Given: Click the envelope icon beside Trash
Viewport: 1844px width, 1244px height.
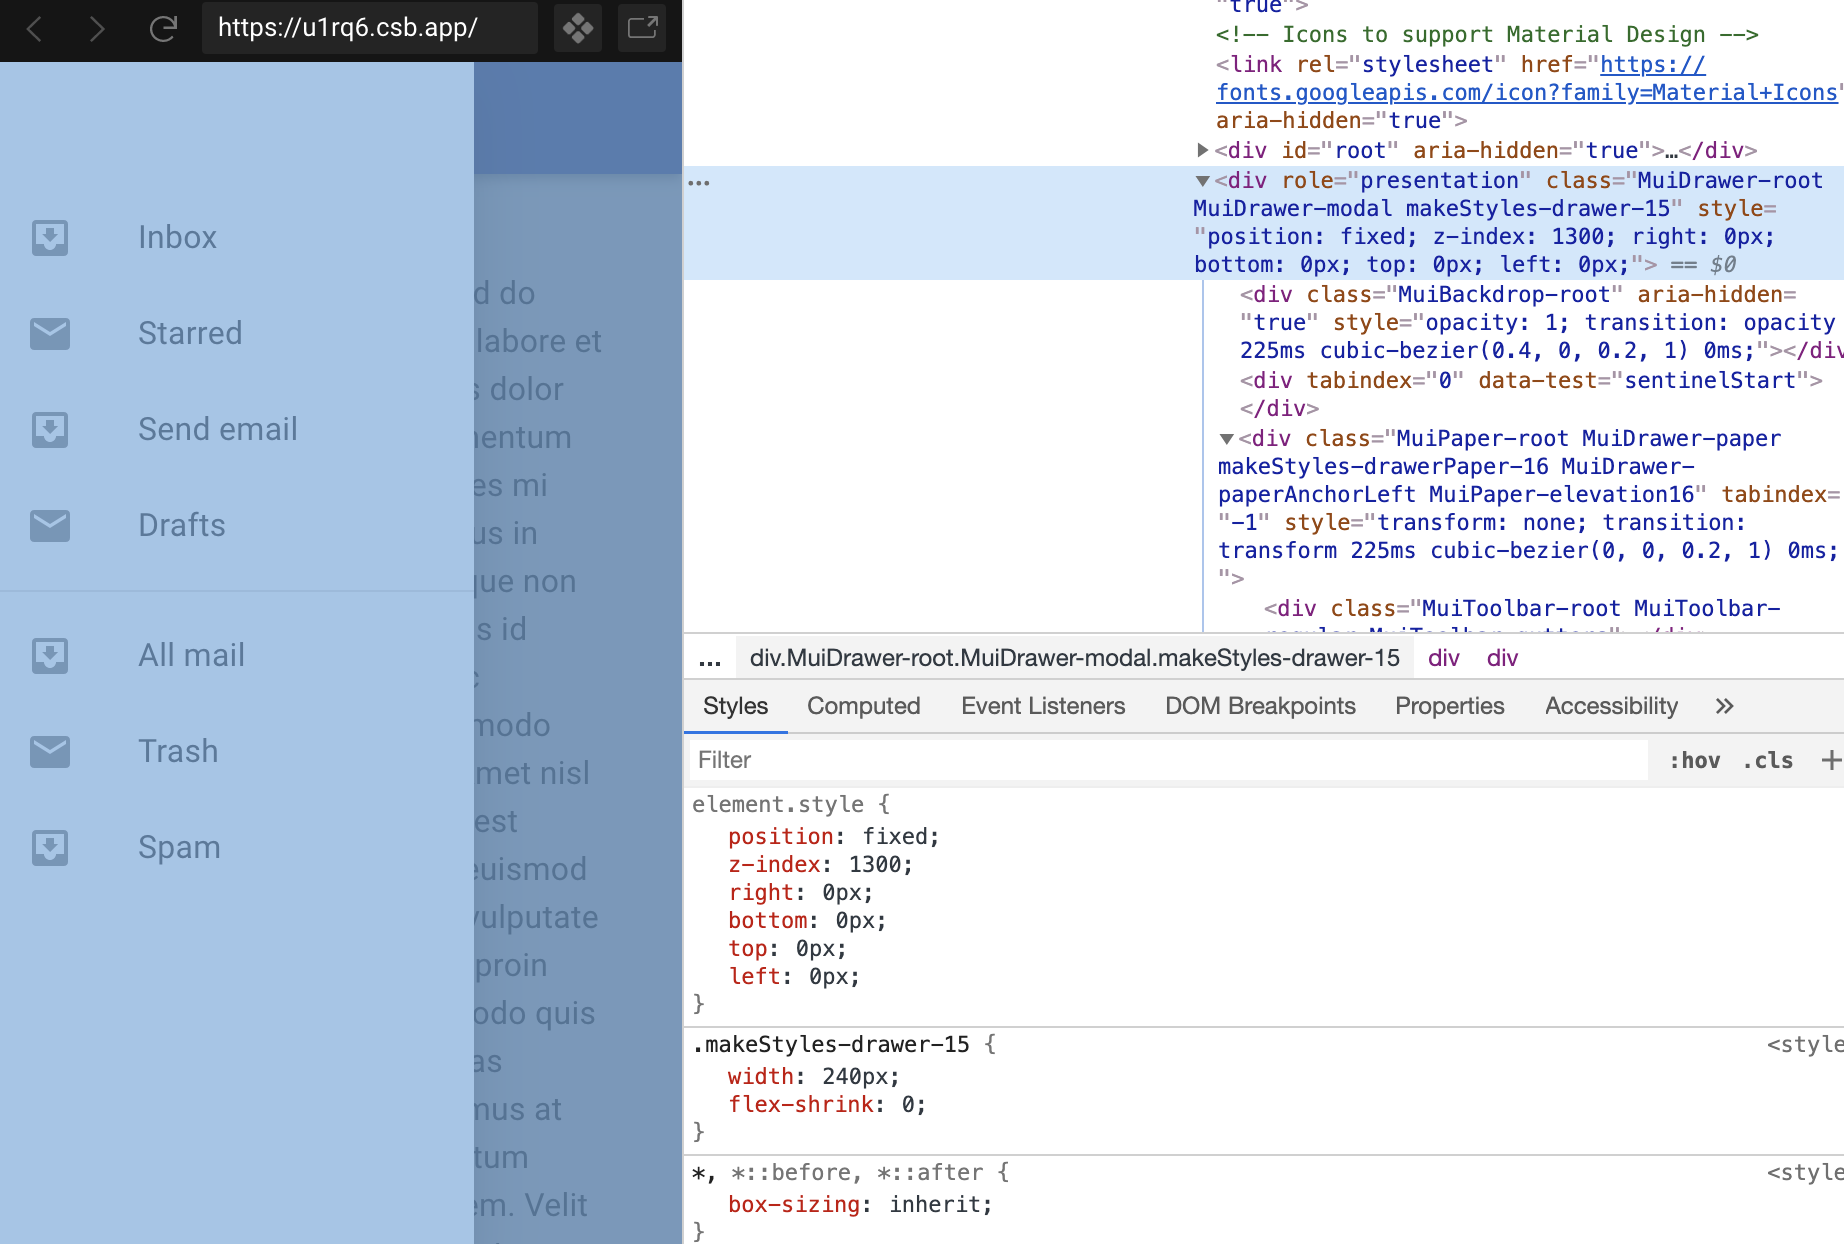Looking at the screenshot, I should click(x=49, y=751).
